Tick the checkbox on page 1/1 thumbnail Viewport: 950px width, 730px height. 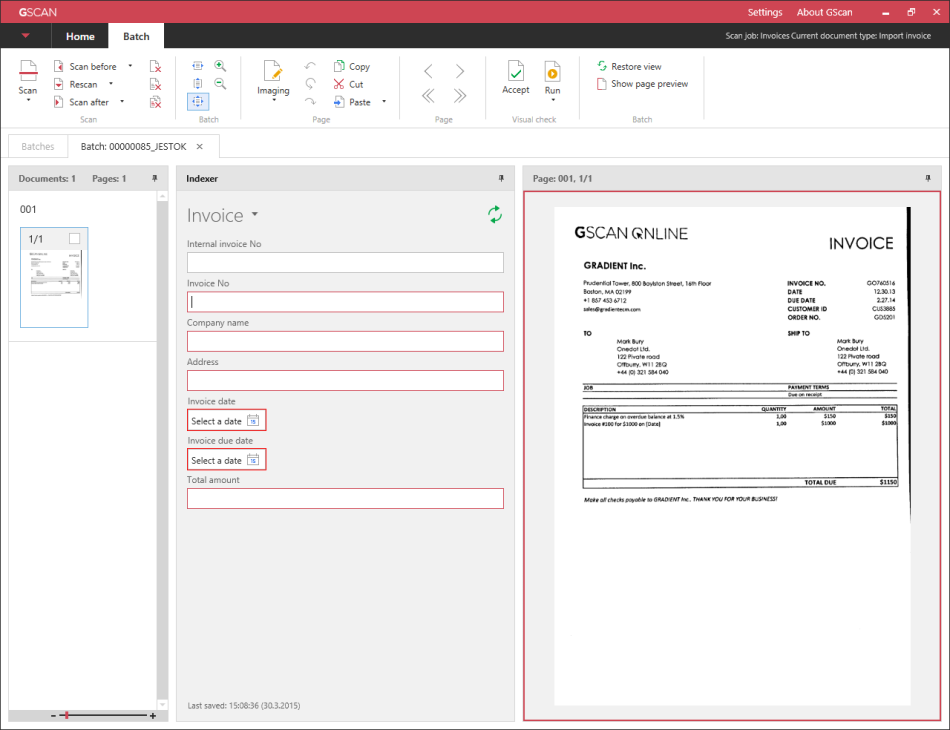pos(75,239)
